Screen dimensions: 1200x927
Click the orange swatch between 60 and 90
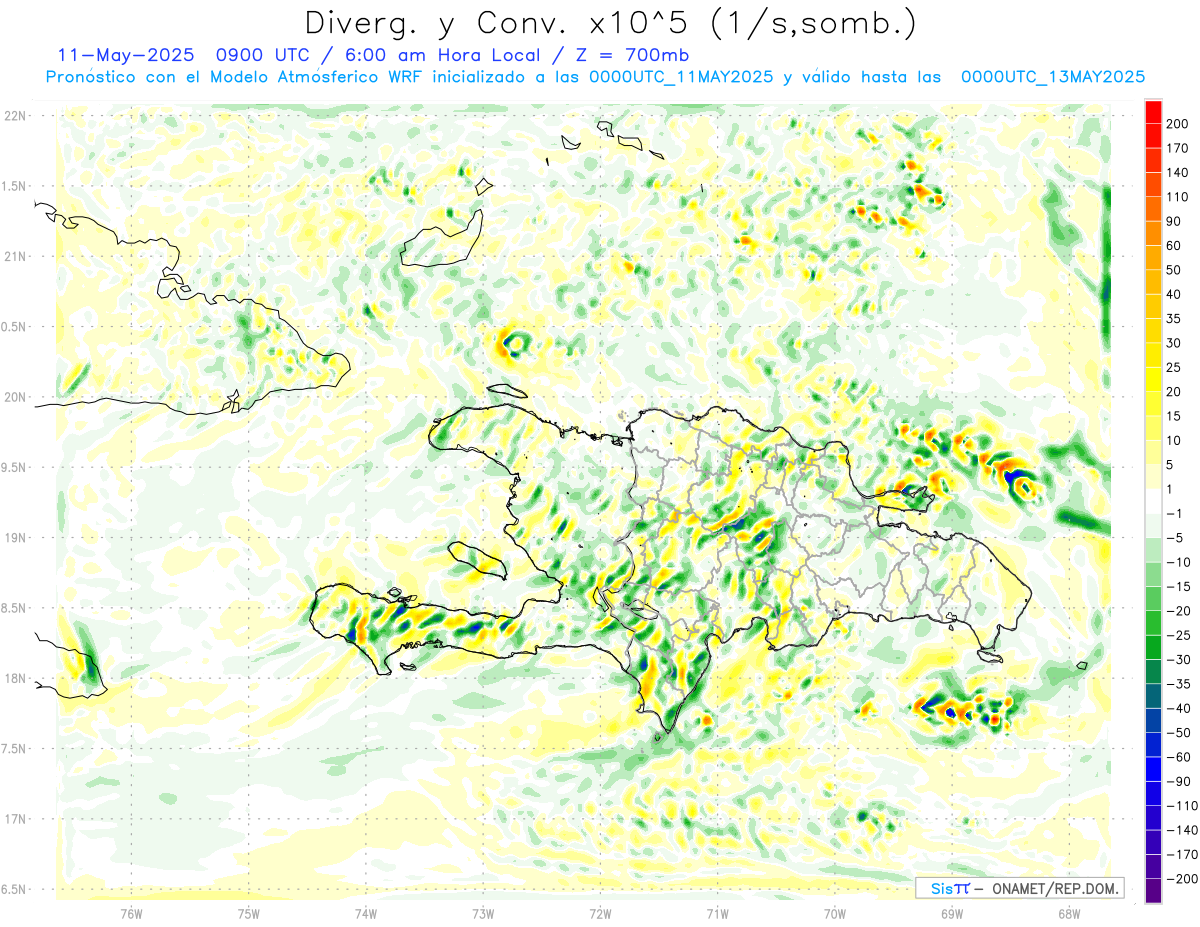coord(1154,233)
